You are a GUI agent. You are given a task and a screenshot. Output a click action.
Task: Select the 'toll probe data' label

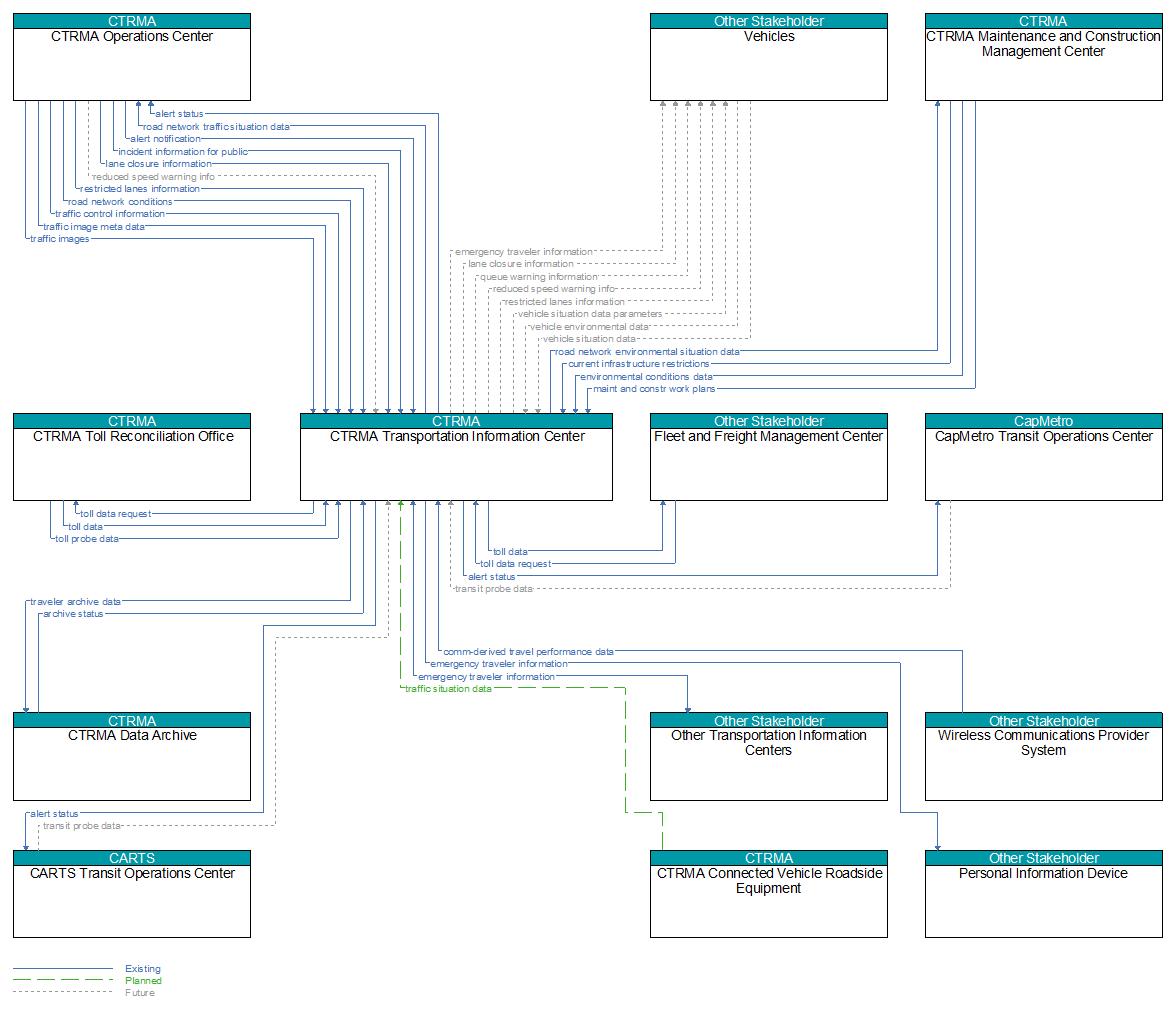pos(87,539)
